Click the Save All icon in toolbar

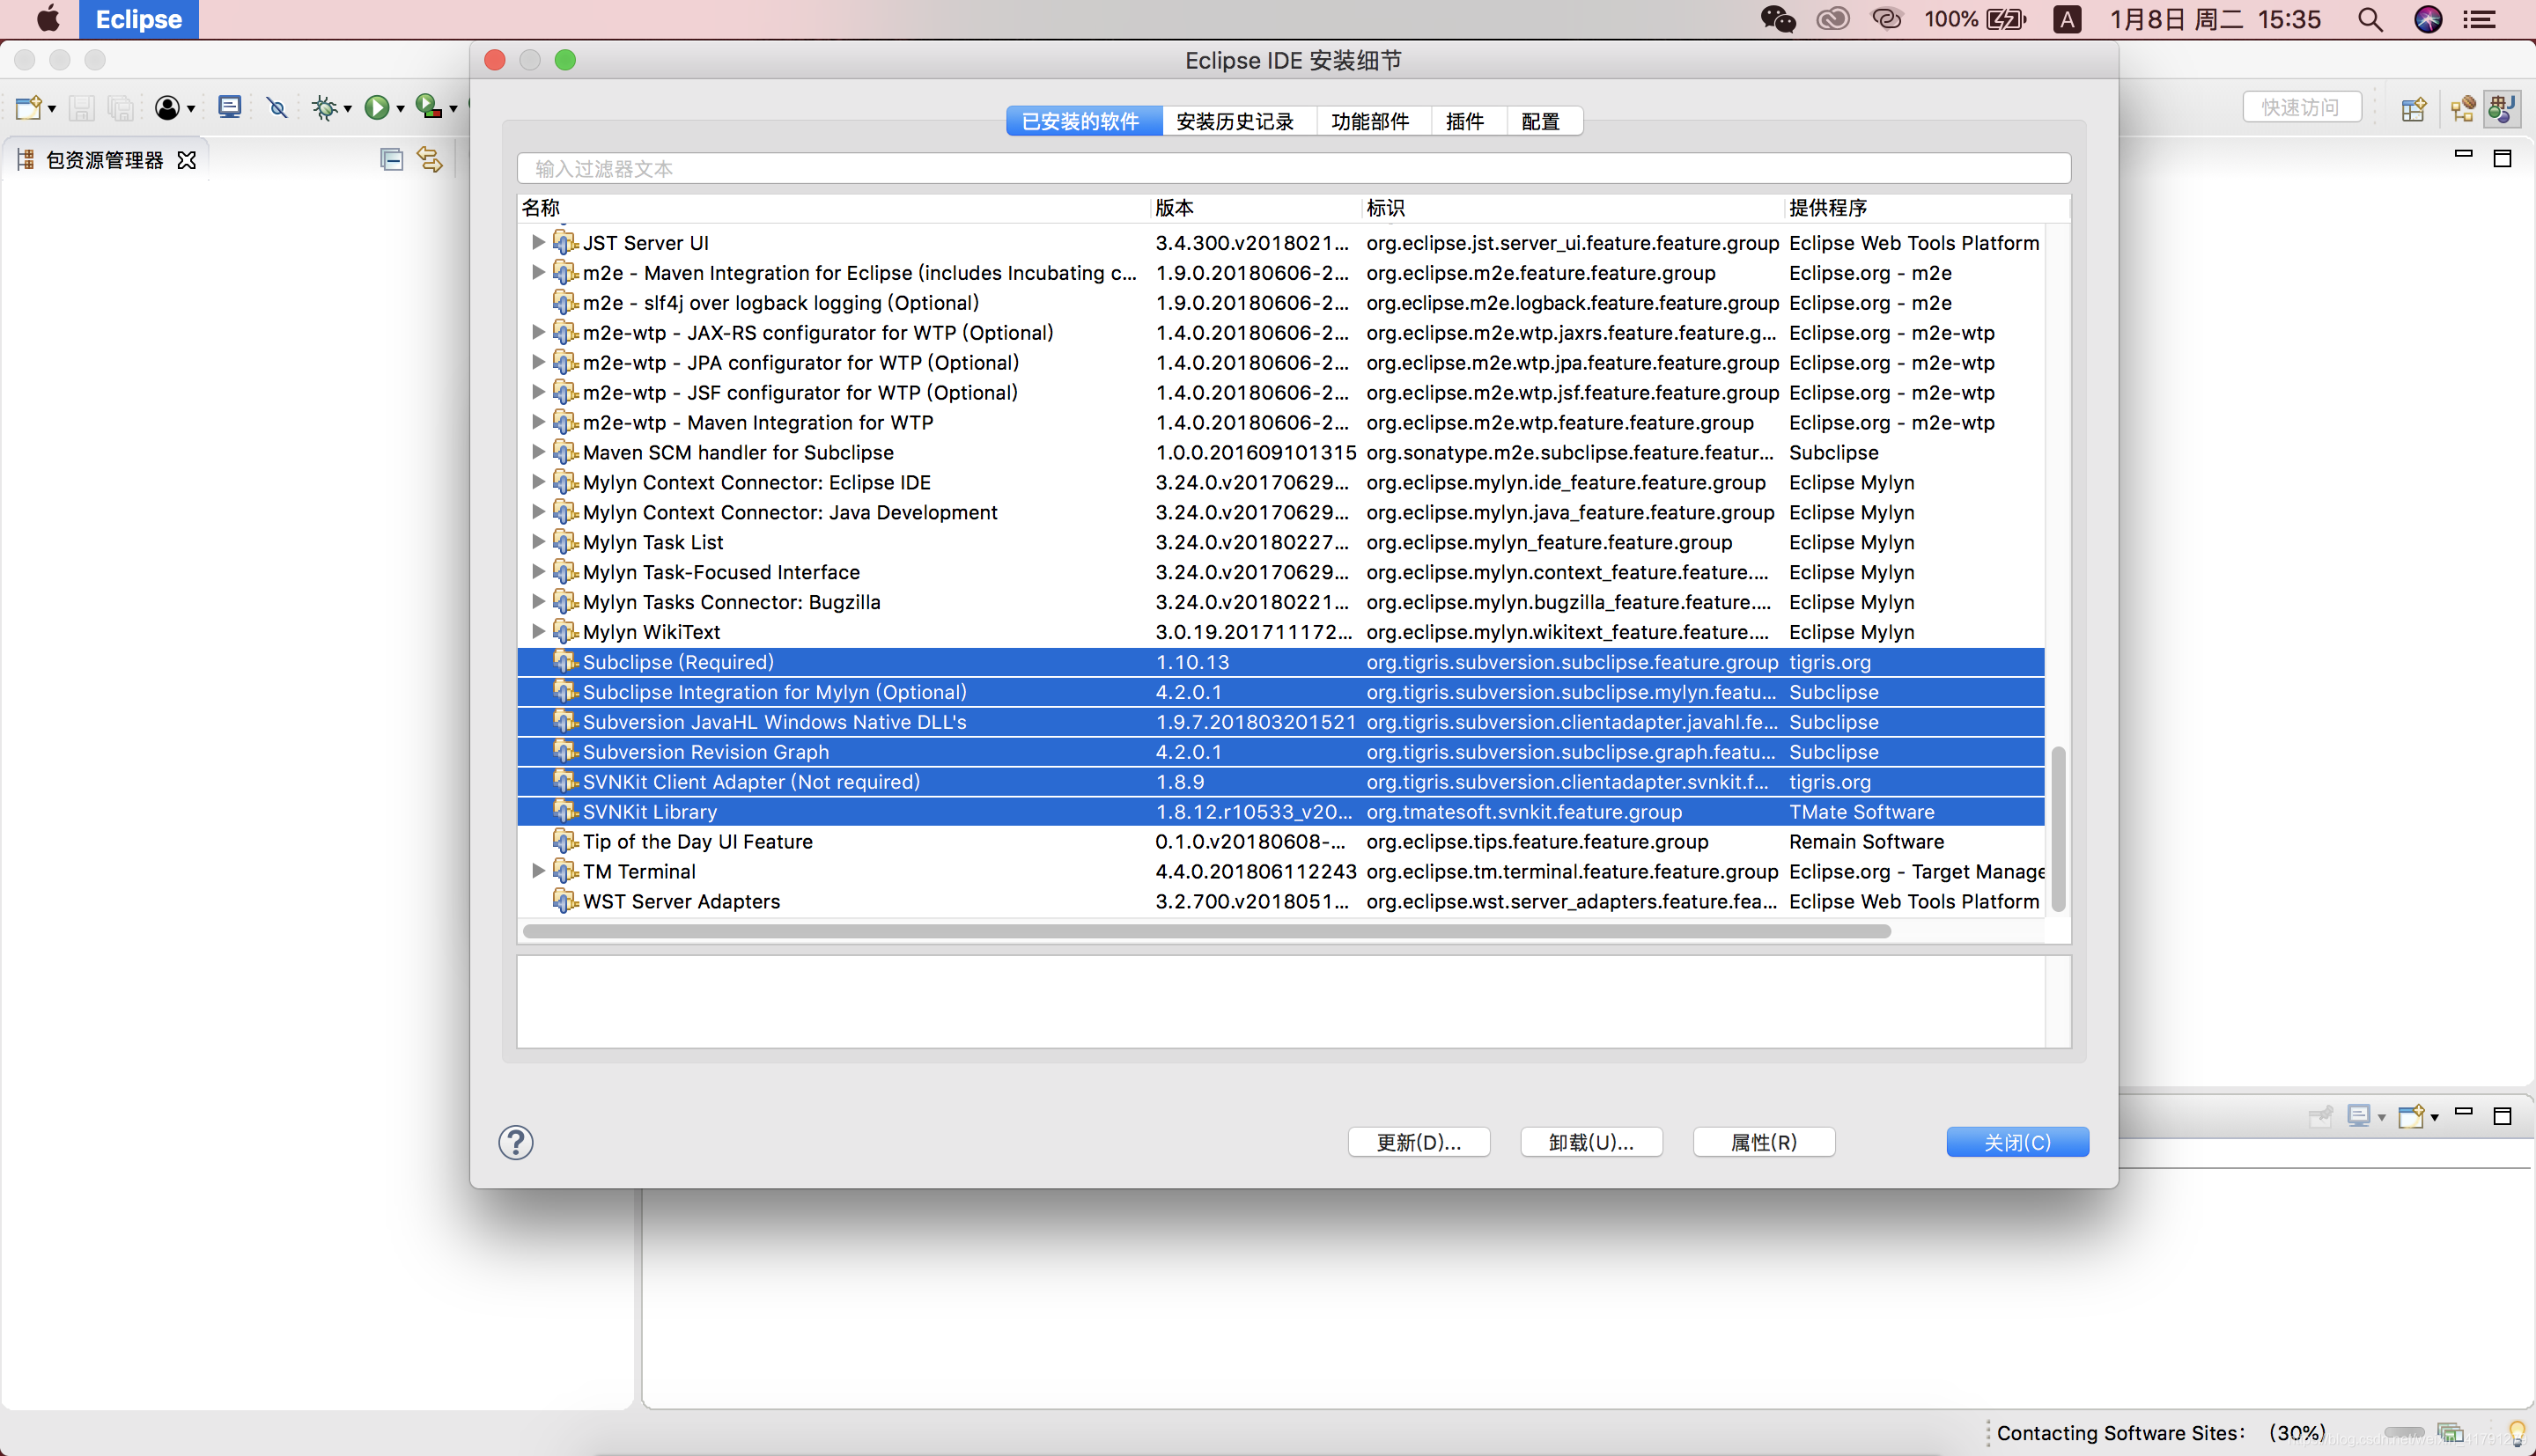point(121,107)
